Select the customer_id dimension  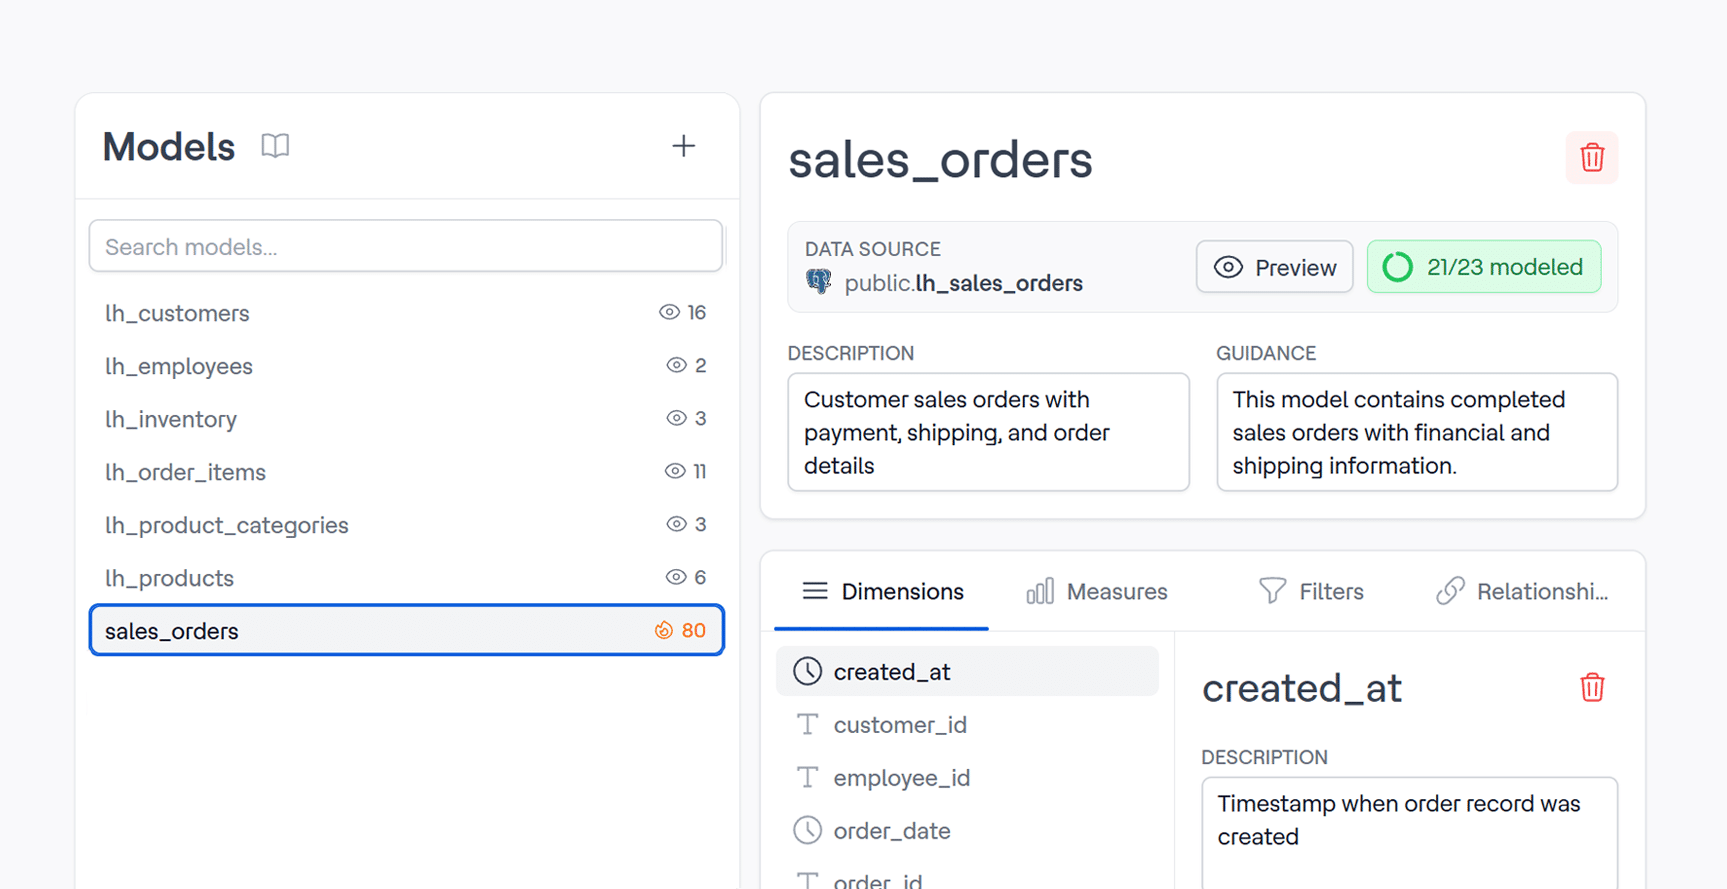point(967,724)
